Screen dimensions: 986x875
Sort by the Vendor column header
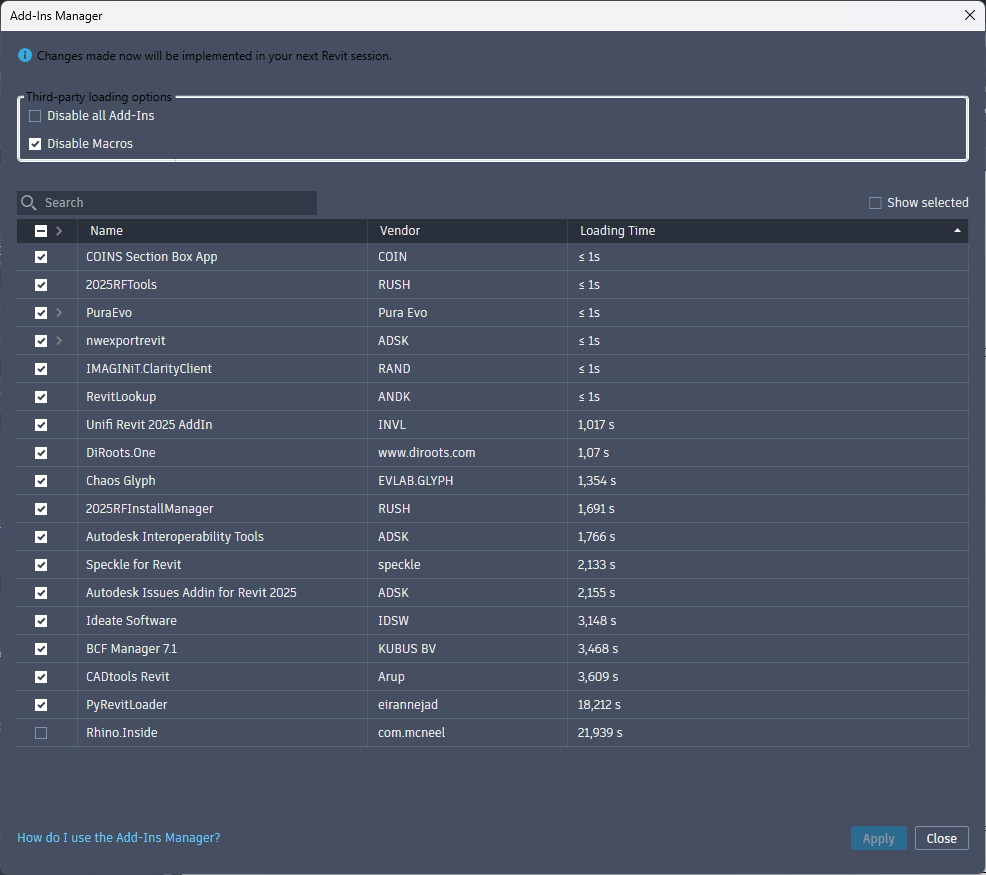point(400,231)
